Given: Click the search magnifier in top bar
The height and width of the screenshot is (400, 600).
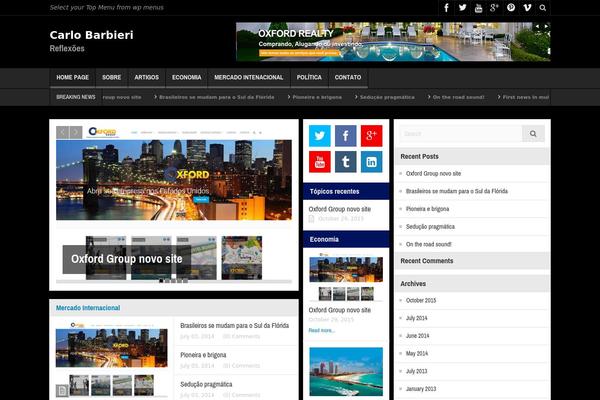Looking at the screenshot, I should pos(543,8).
